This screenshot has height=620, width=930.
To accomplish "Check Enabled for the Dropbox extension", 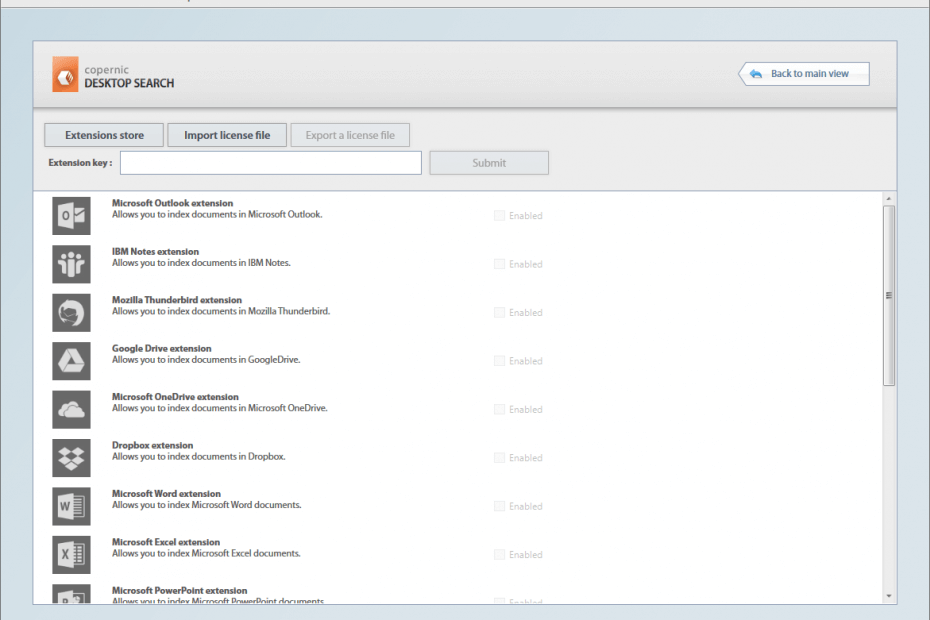I will 499,458.
